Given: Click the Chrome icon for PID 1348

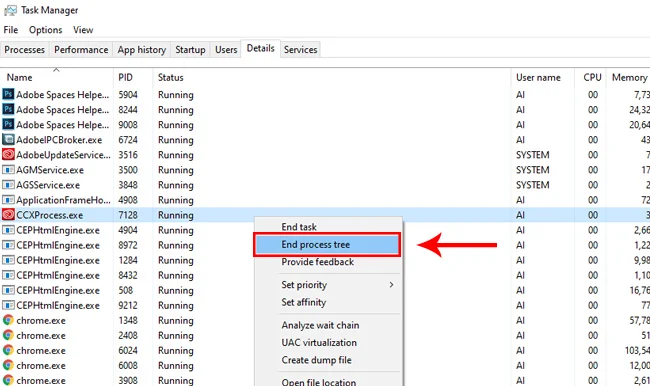Looking at the screenshot, I should (x=8, y=320).
